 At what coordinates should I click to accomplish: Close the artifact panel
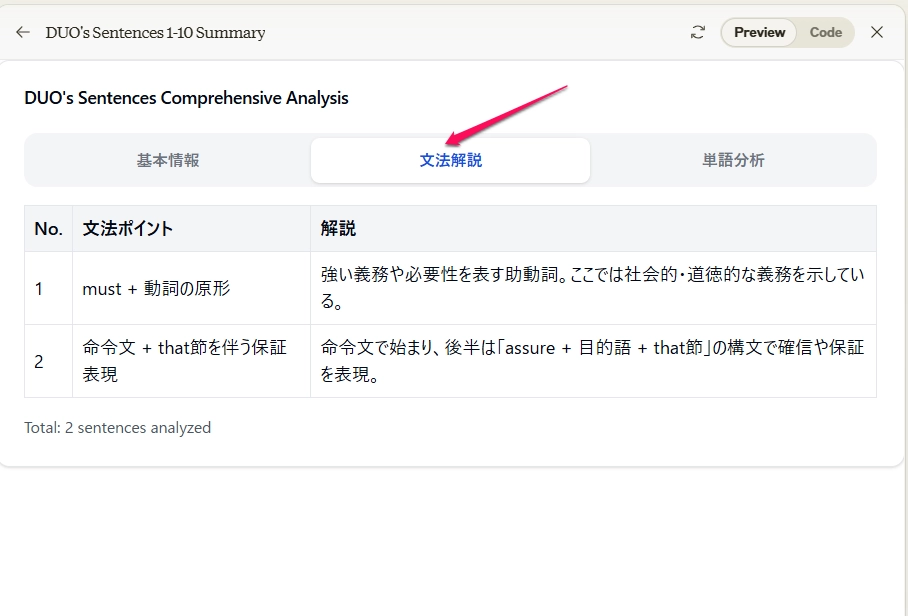[877, 32]
